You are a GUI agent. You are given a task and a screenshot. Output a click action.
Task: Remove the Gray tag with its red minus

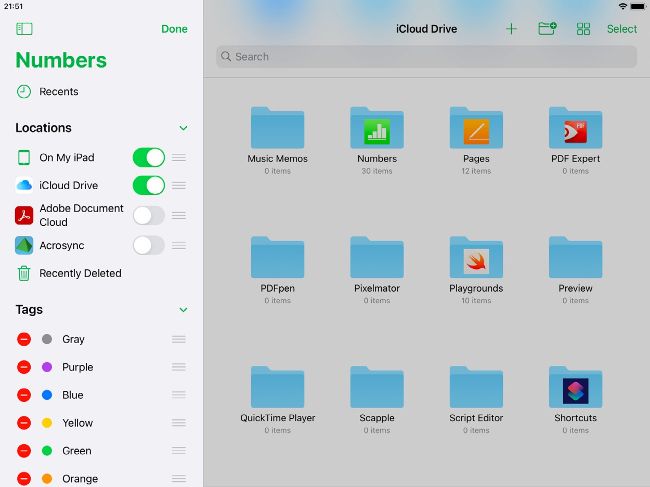tap(24, 339)
